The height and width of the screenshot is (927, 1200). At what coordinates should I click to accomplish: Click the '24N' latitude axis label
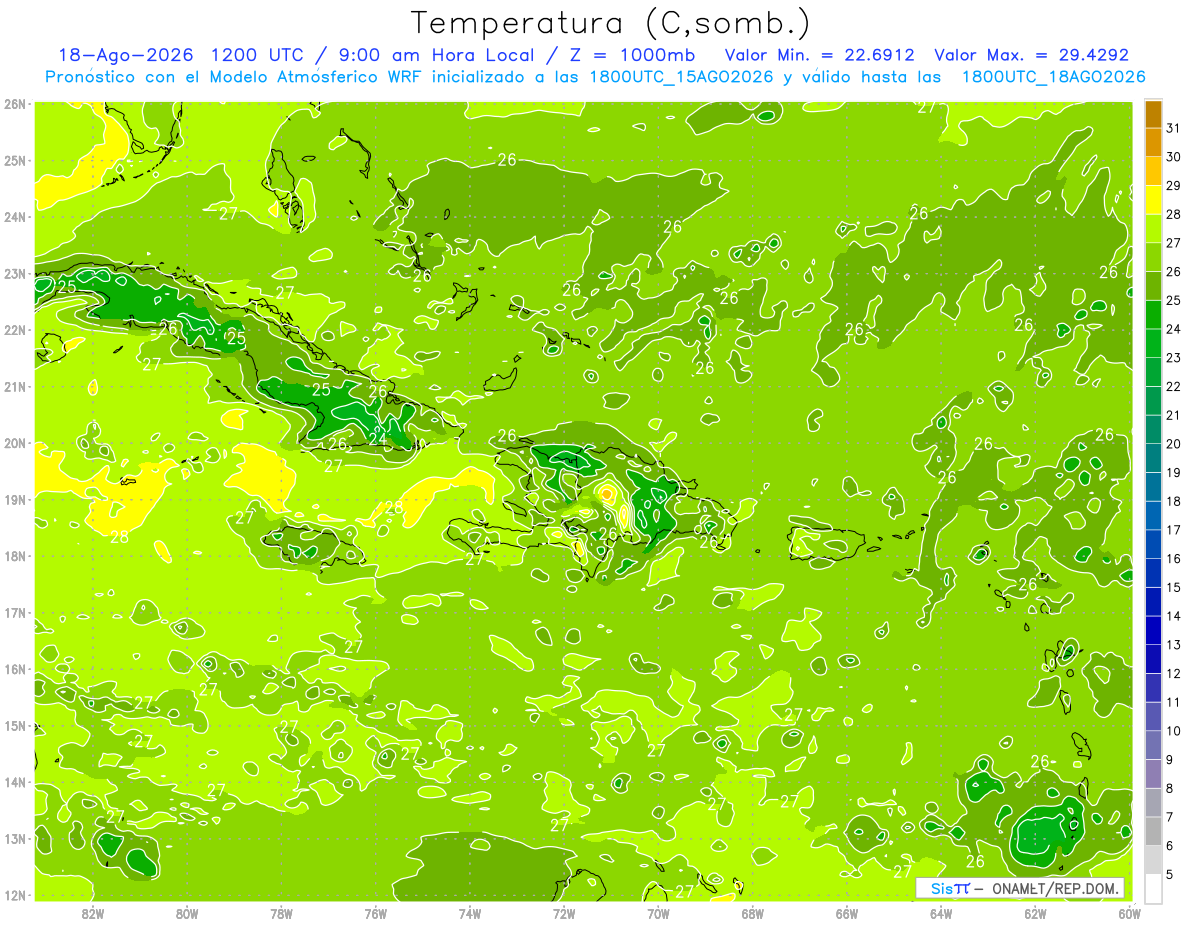pos(15,217)
